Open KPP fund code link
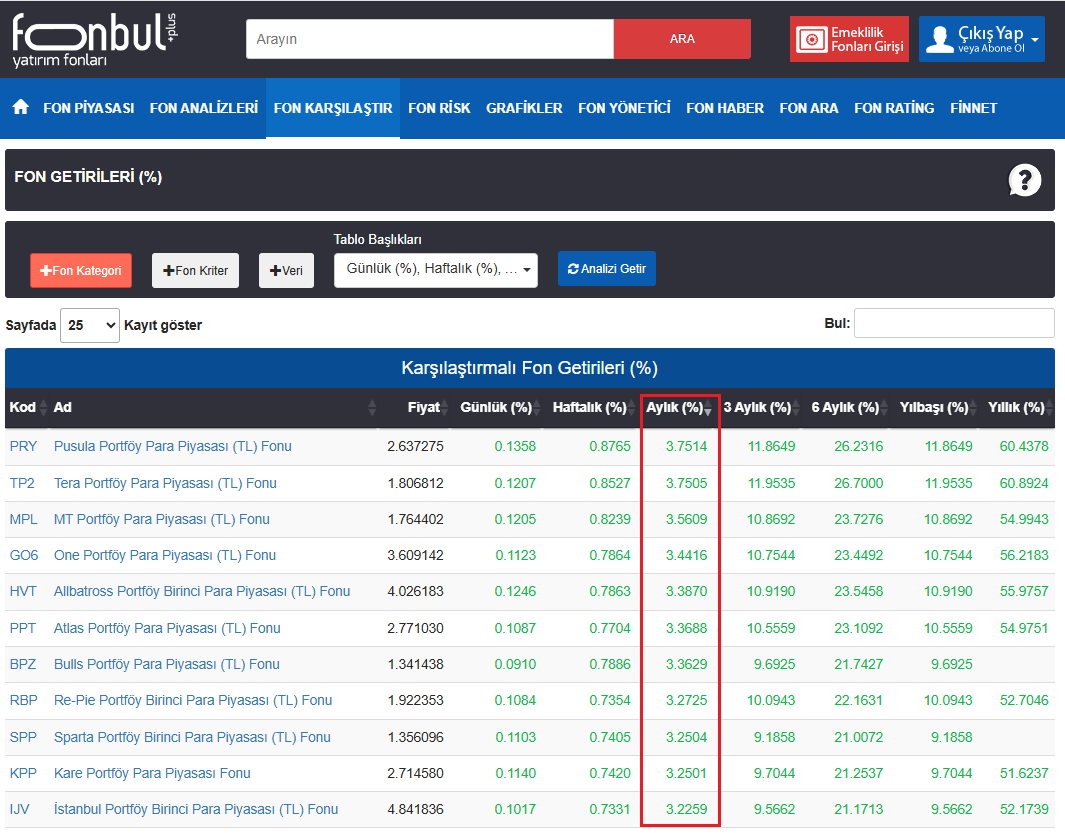Viewport: 1065px width, 833px height. coord(23,773)
